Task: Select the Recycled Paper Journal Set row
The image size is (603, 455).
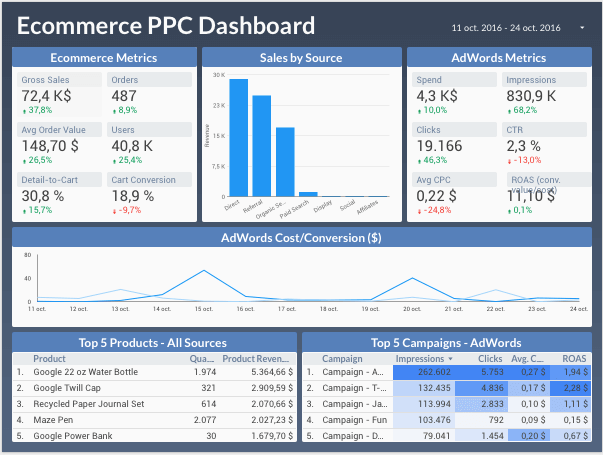Action: coord(154,404)
